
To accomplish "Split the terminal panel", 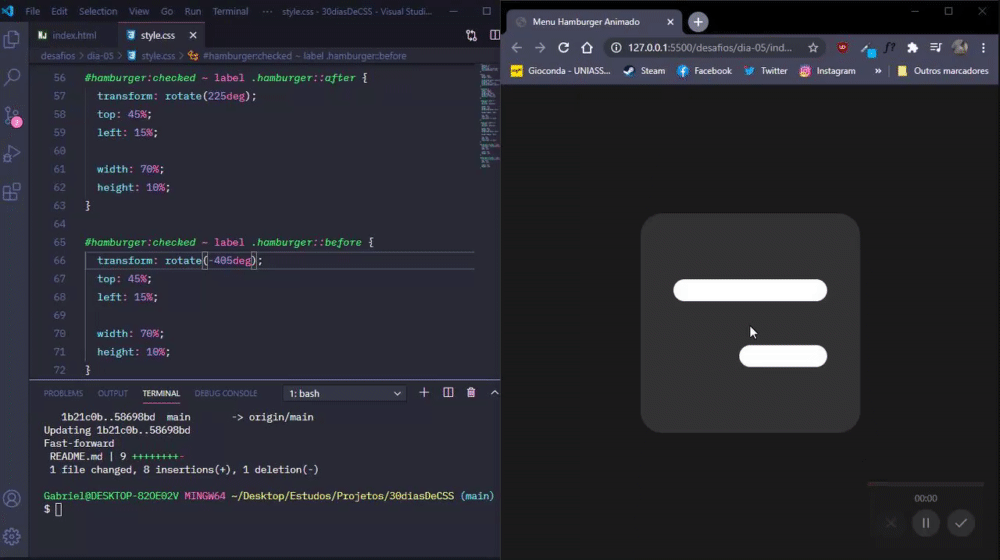I will [448, 393].
